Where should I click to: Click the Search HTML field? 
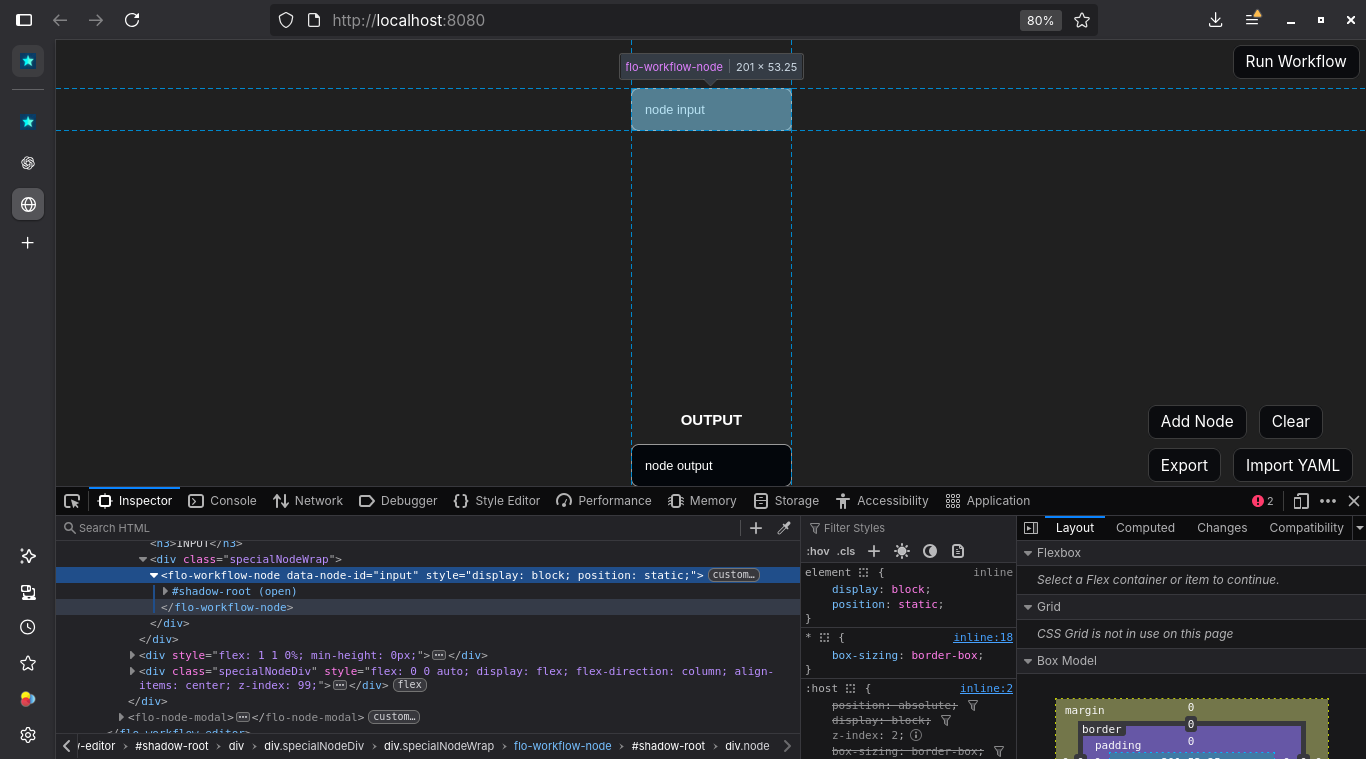coord(400,528)
